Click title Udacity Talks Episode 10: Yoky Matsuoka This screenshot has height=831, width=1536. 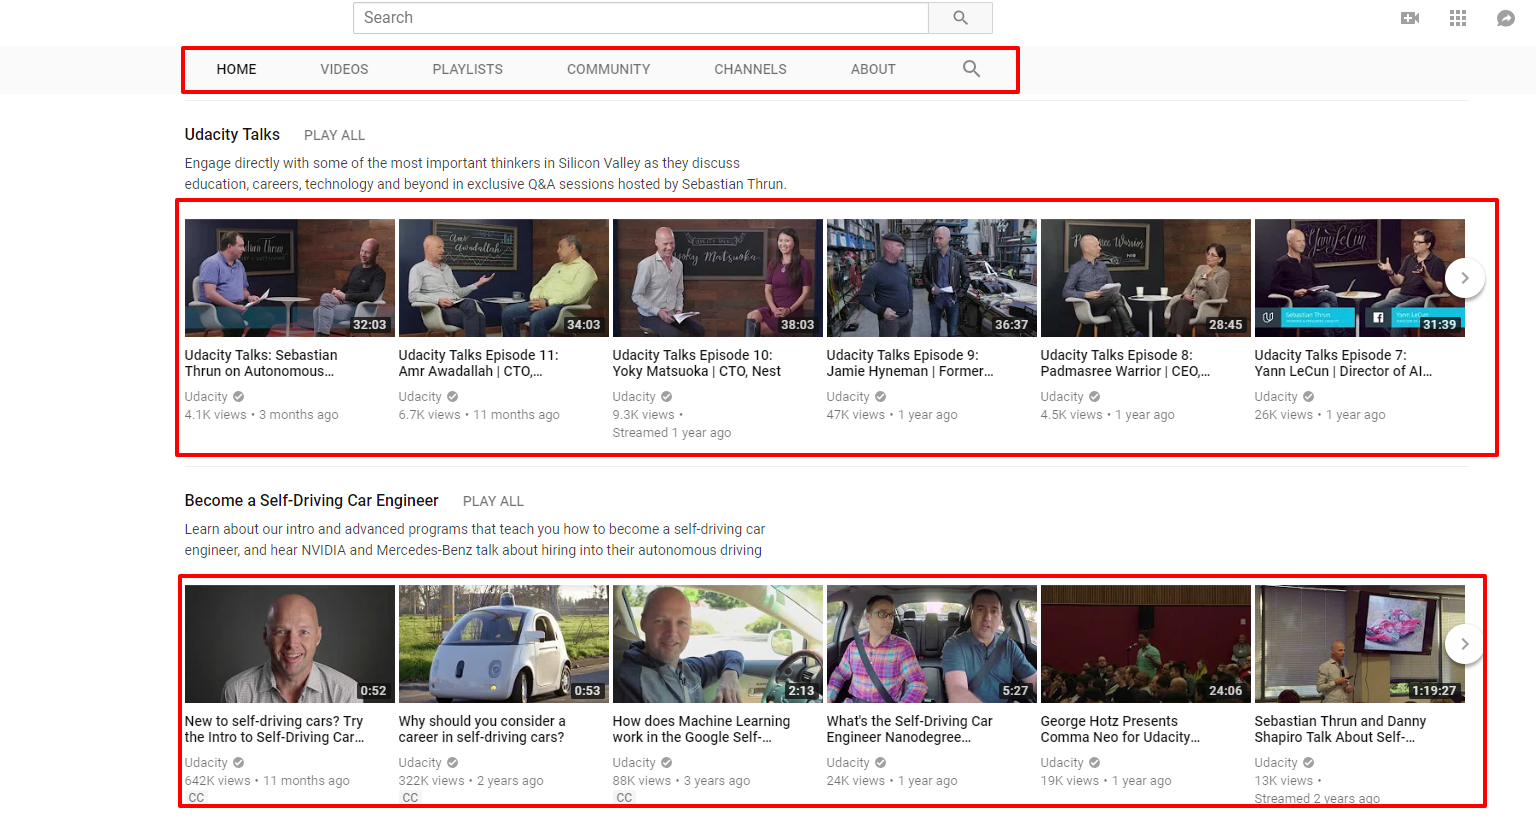697,363
